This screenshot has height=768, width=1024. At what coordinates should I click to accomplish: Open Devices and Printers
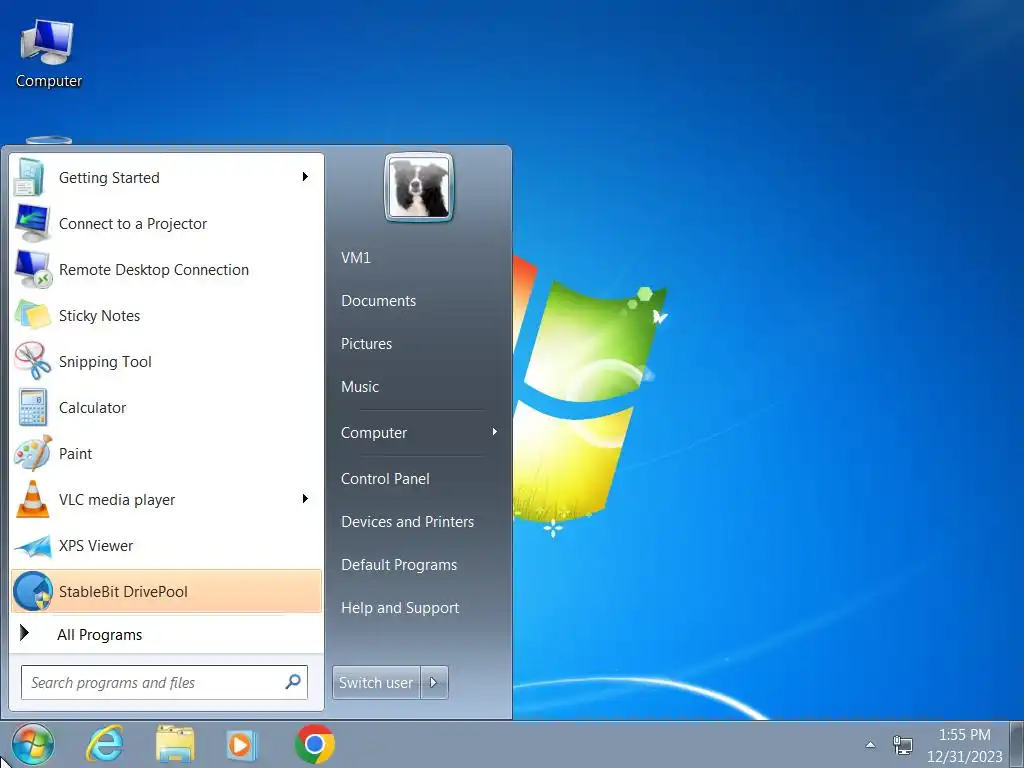[408, 522]
